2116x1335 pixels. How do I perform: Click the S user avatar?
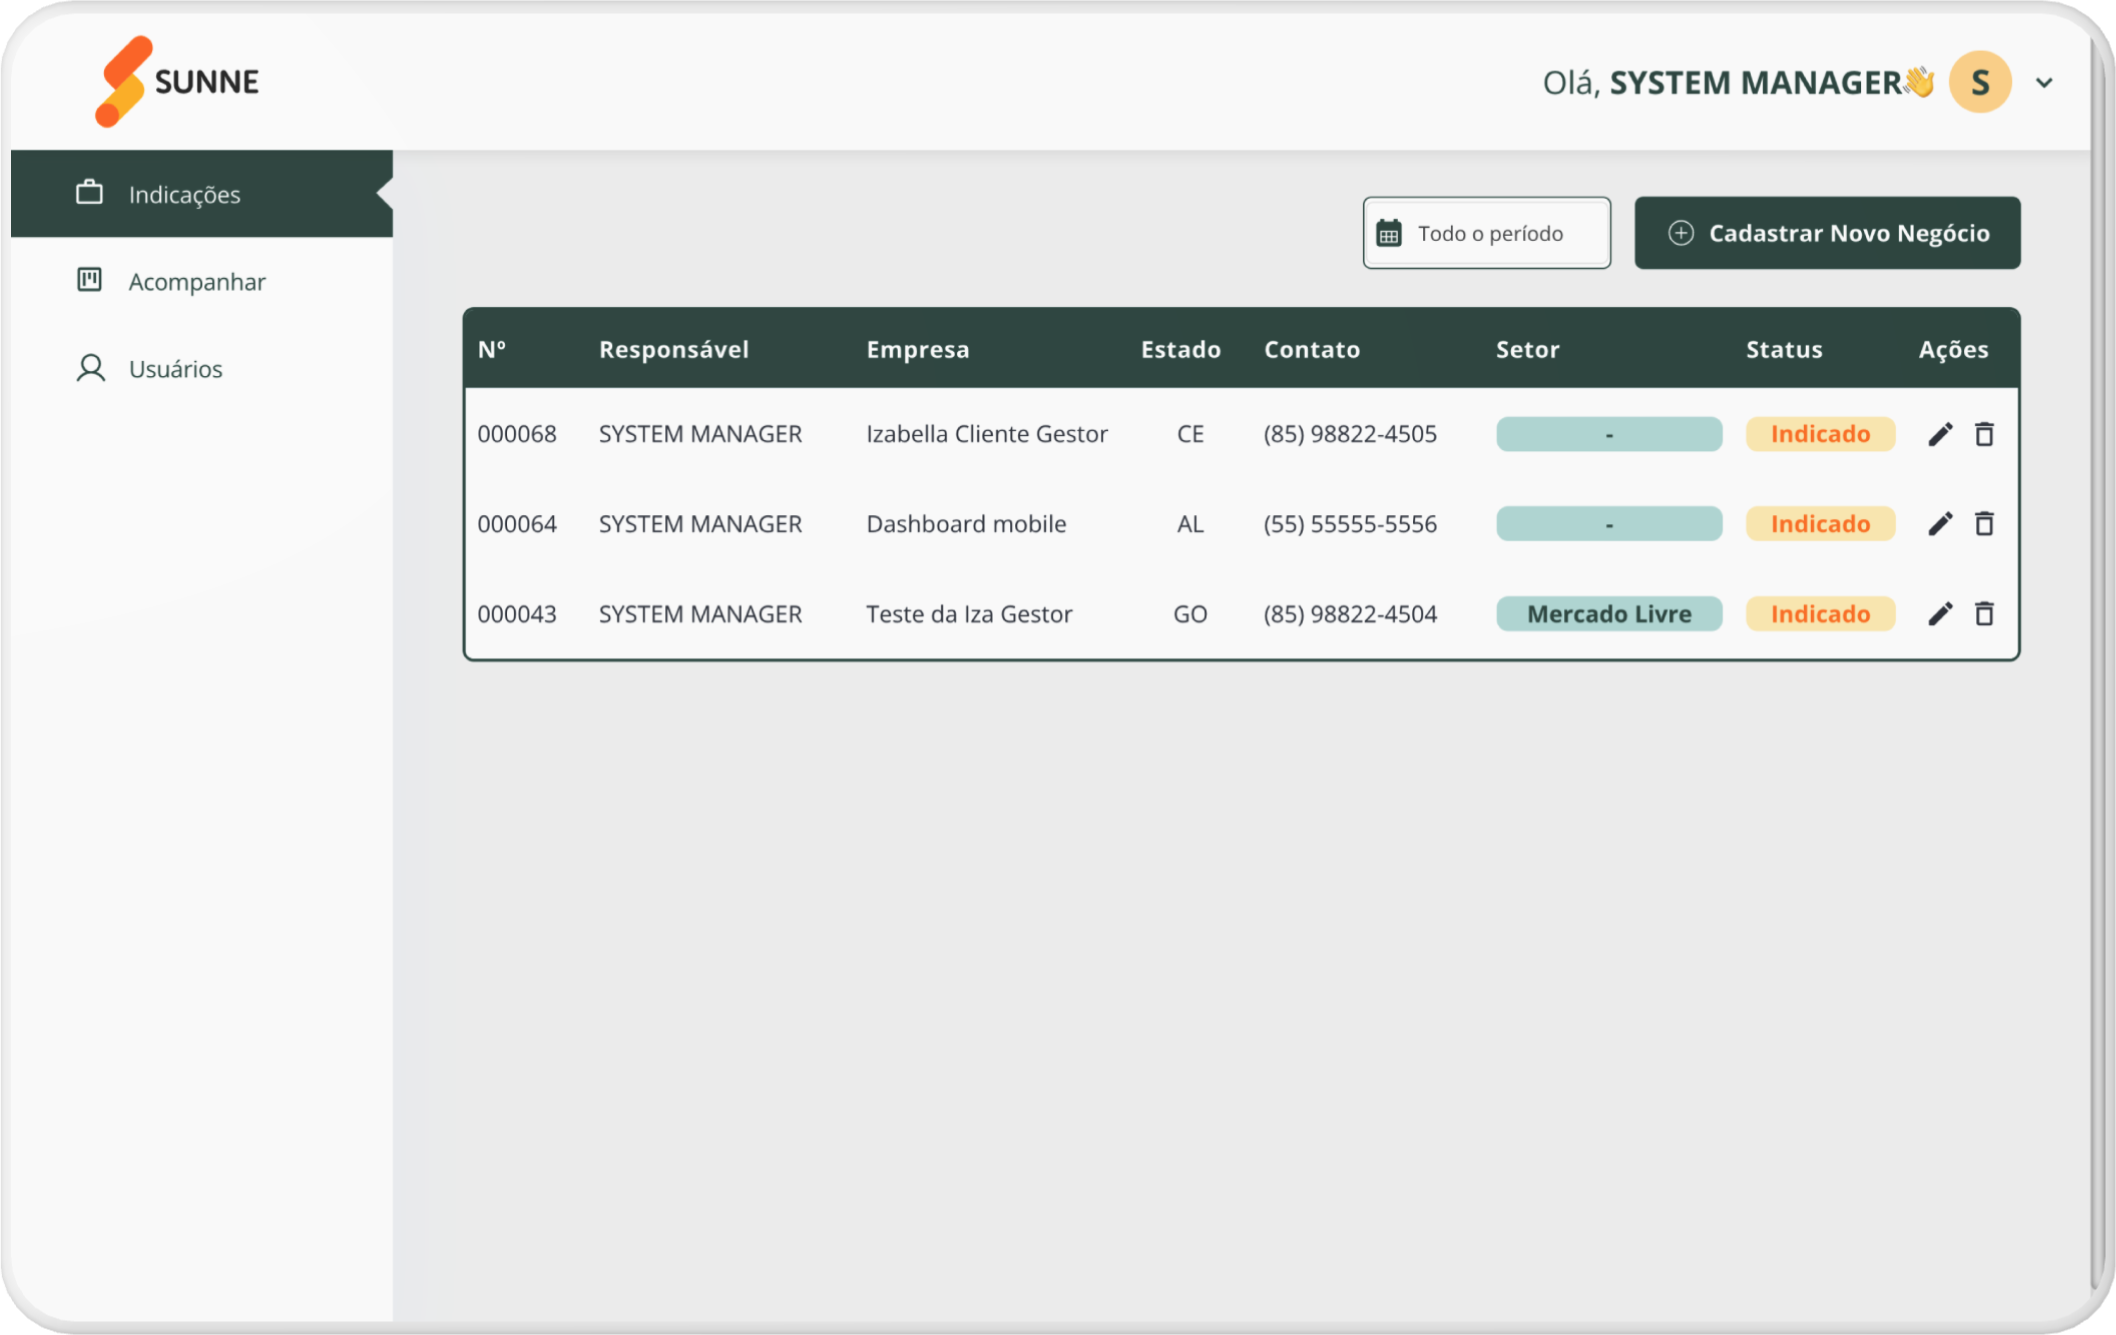1980,82
